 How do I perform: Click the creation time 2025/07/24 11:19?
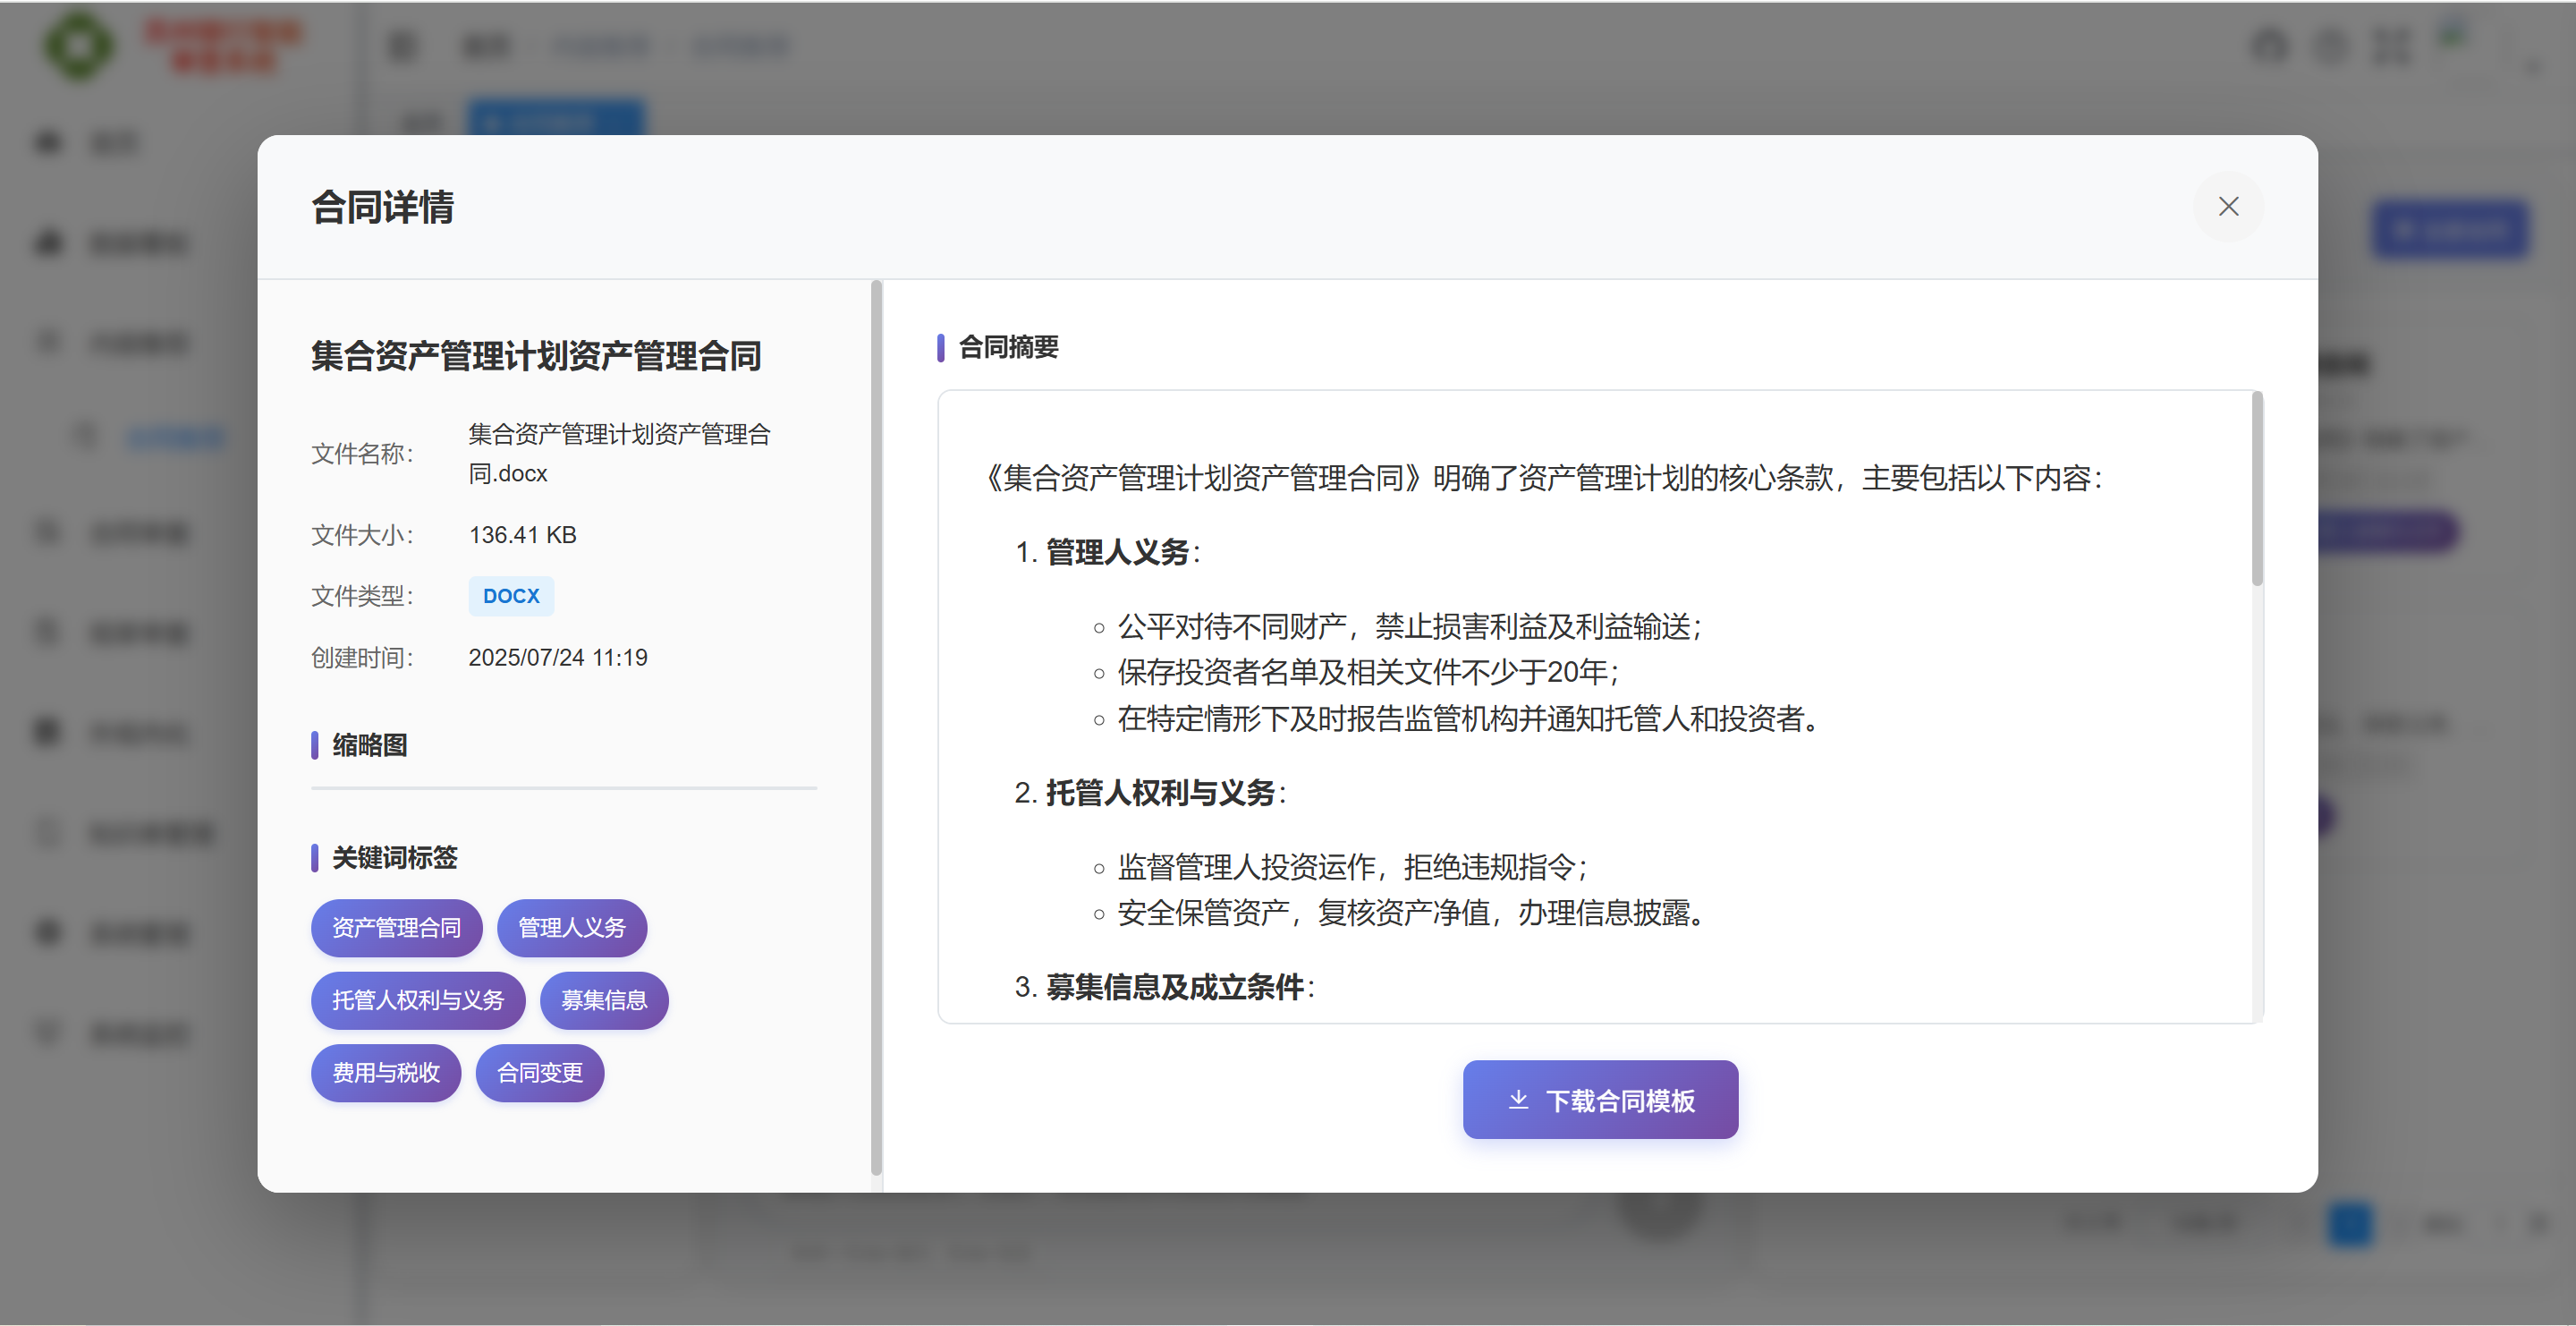[558, 658]
